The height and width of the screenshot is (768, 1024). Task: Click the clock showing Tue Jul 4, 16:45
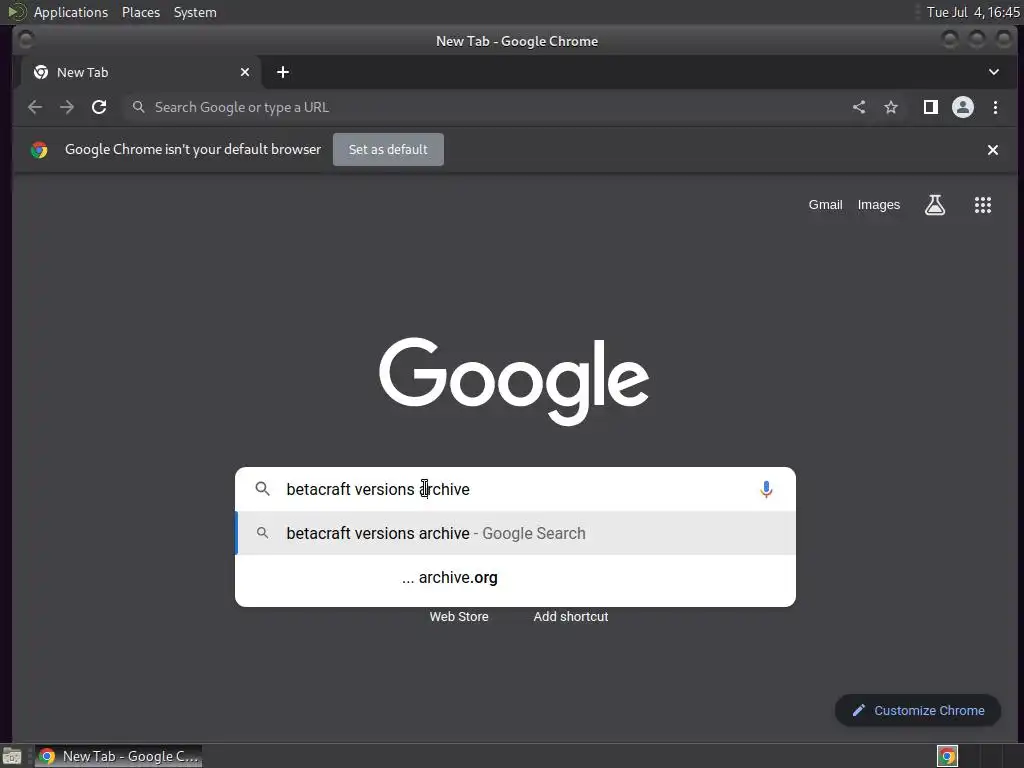972,12
